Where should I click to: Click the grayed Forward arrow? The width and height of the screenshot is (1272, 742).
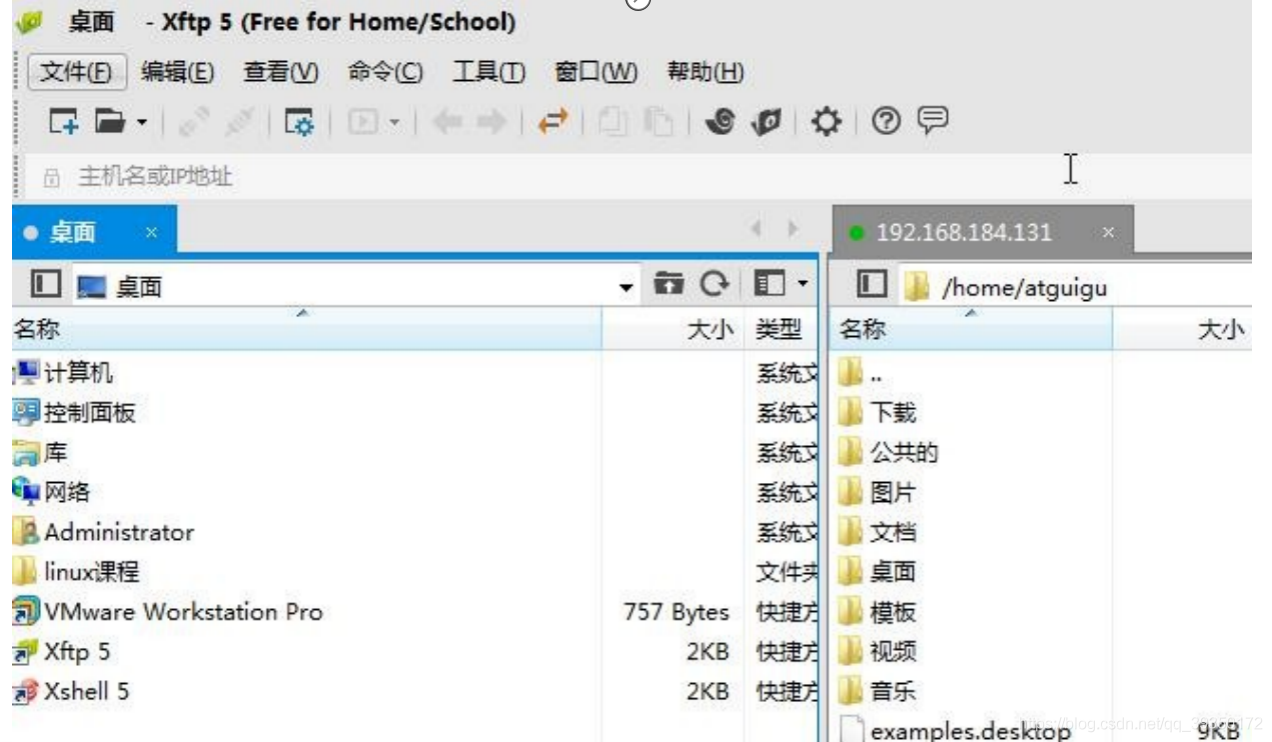pyautogui.click(x=491, y=122)
